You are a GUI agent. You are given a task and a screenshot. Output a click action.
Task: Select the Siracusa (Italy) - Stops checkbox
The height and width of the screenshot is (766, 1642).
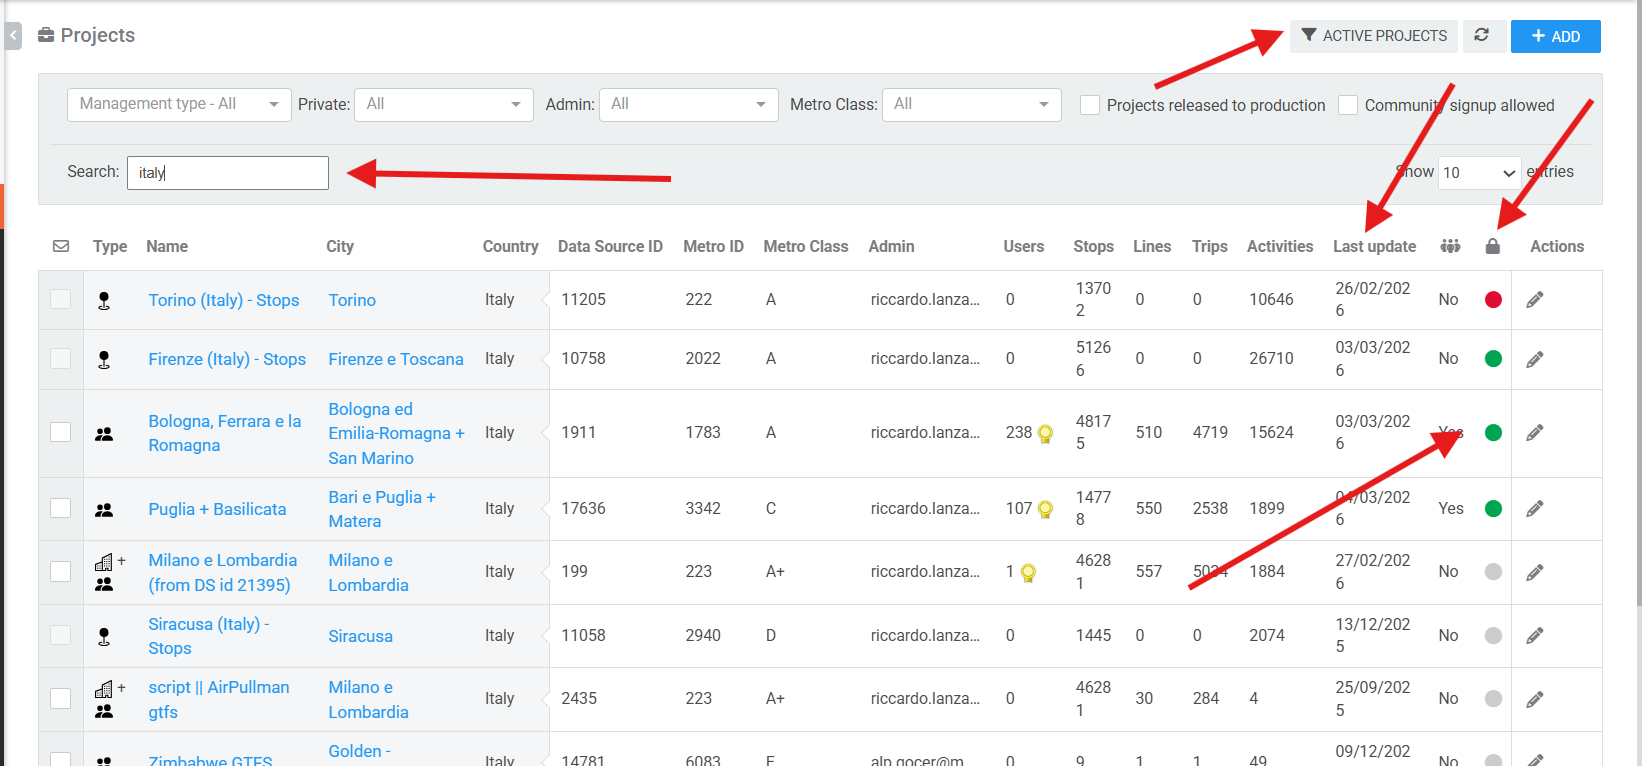click(61, 635)
